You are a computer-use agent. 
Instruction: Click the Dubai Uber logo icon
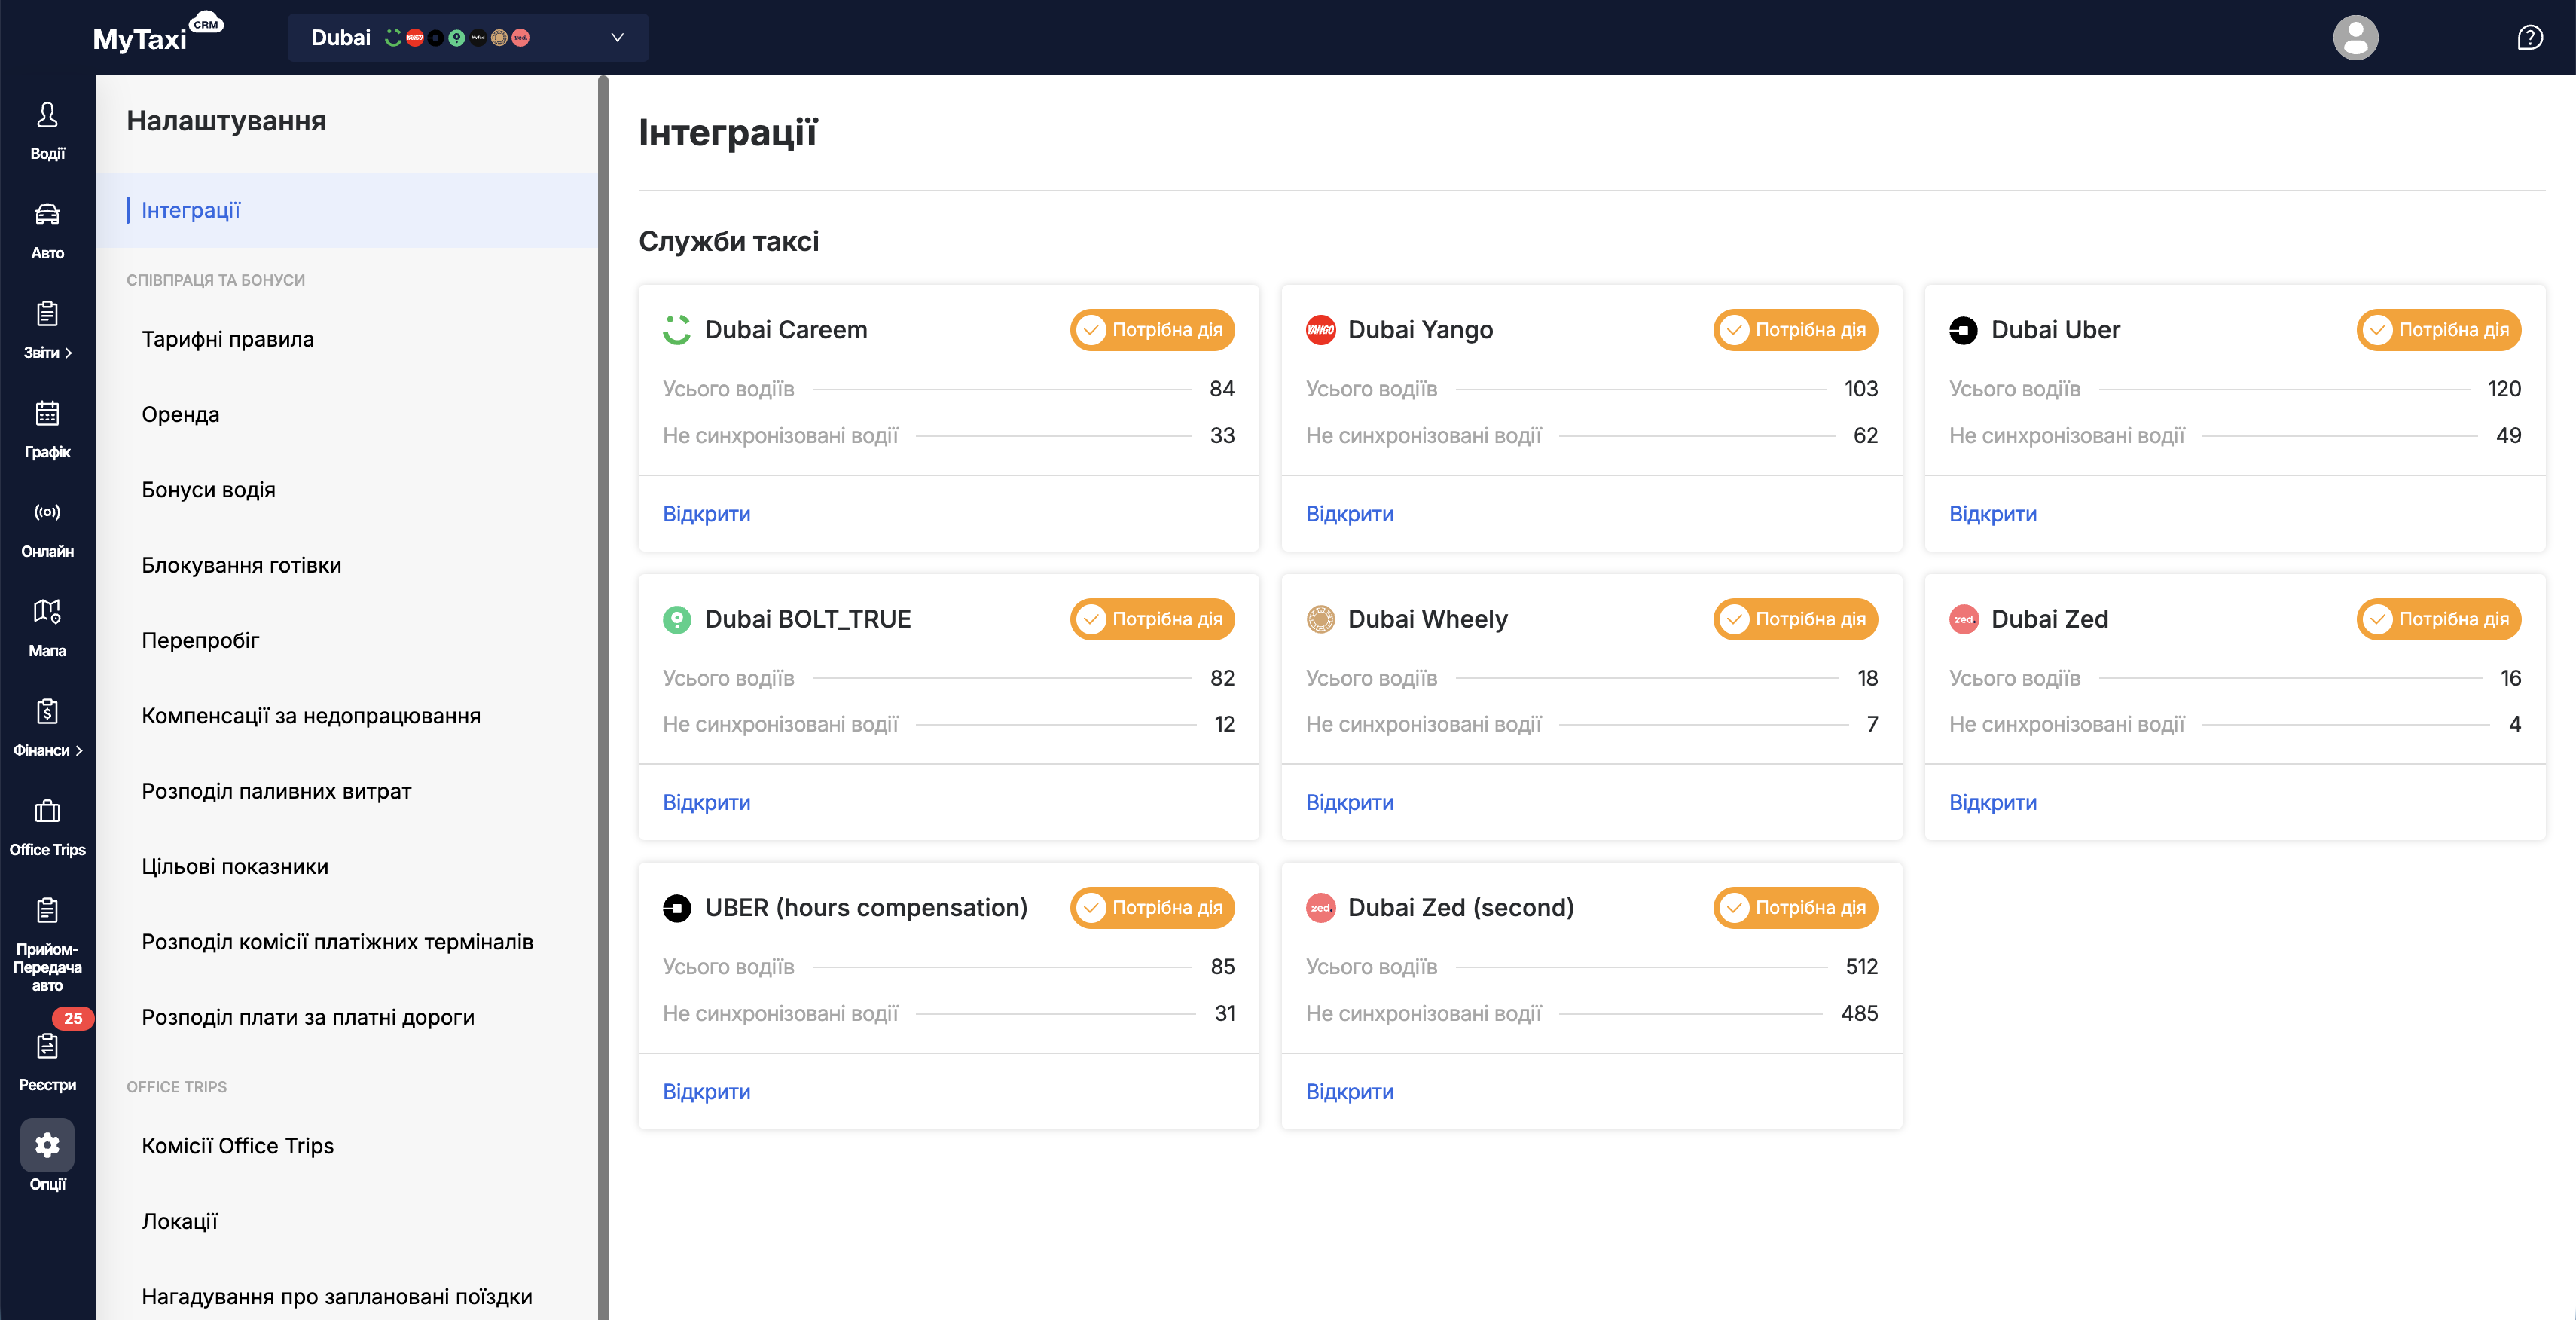(x=1963, y=330)
